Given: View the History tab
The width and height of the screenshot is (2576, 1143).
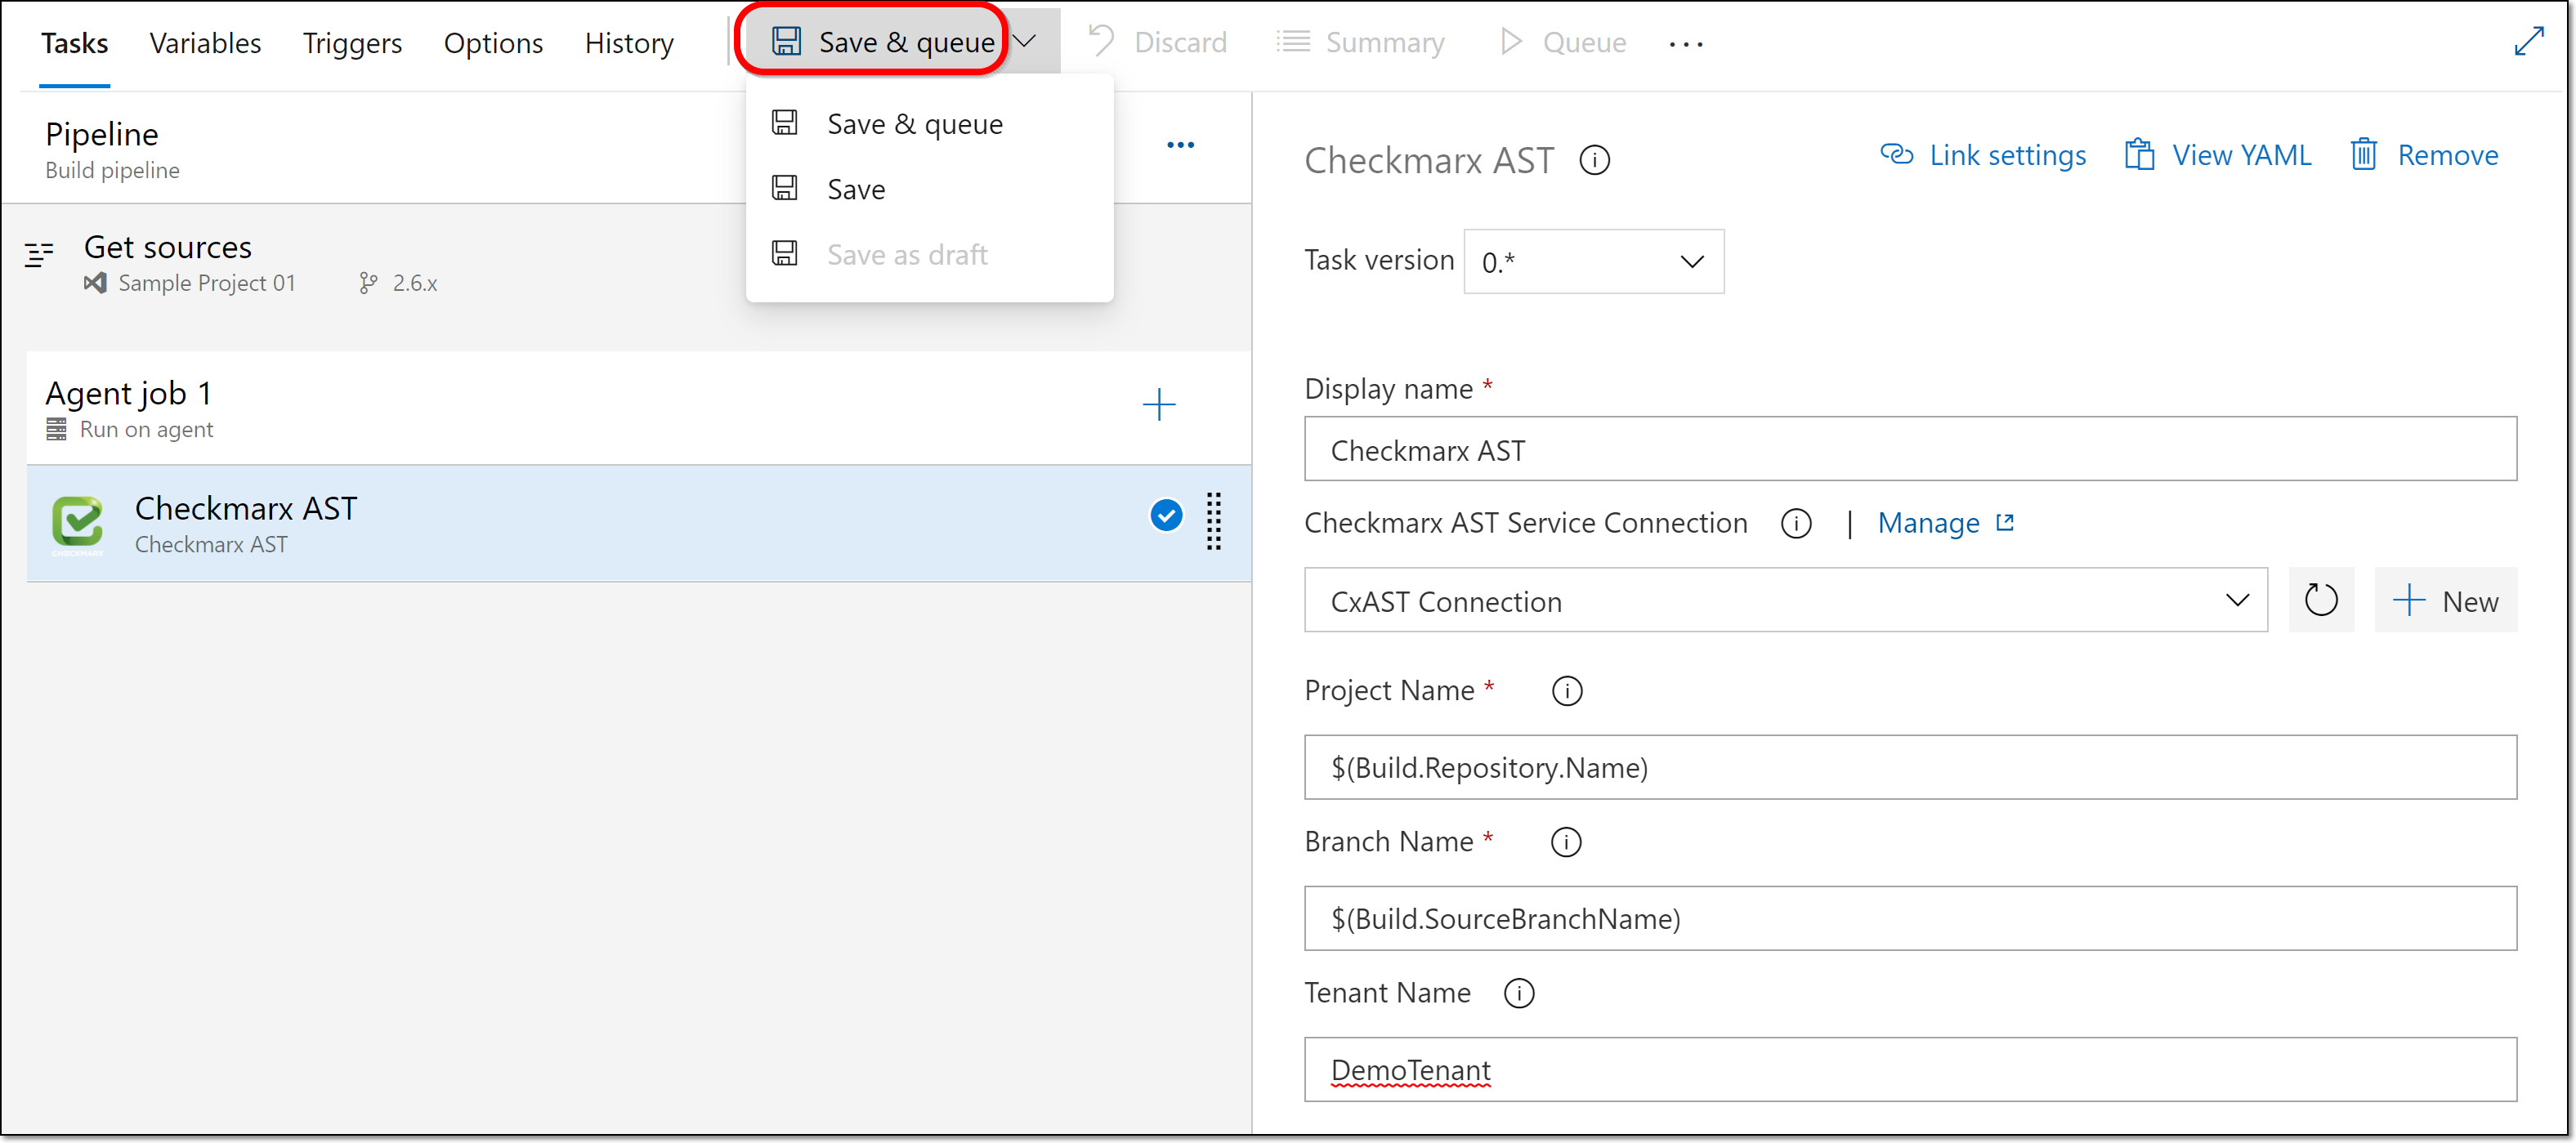Looking at the screenshot, I should point(629,43).
